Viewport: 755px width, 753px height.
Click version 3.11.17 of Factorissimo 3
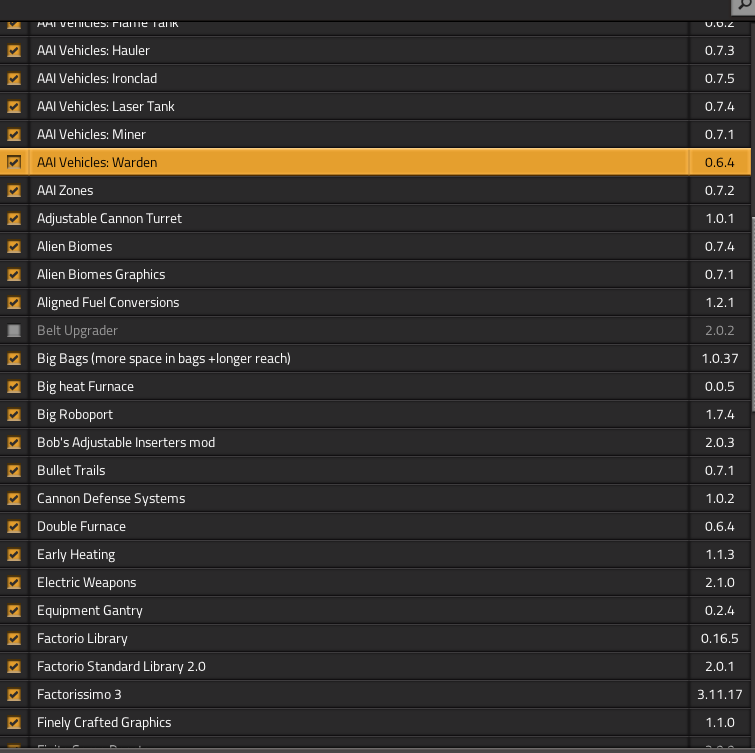pyautogui.click(x=719, y=694)
